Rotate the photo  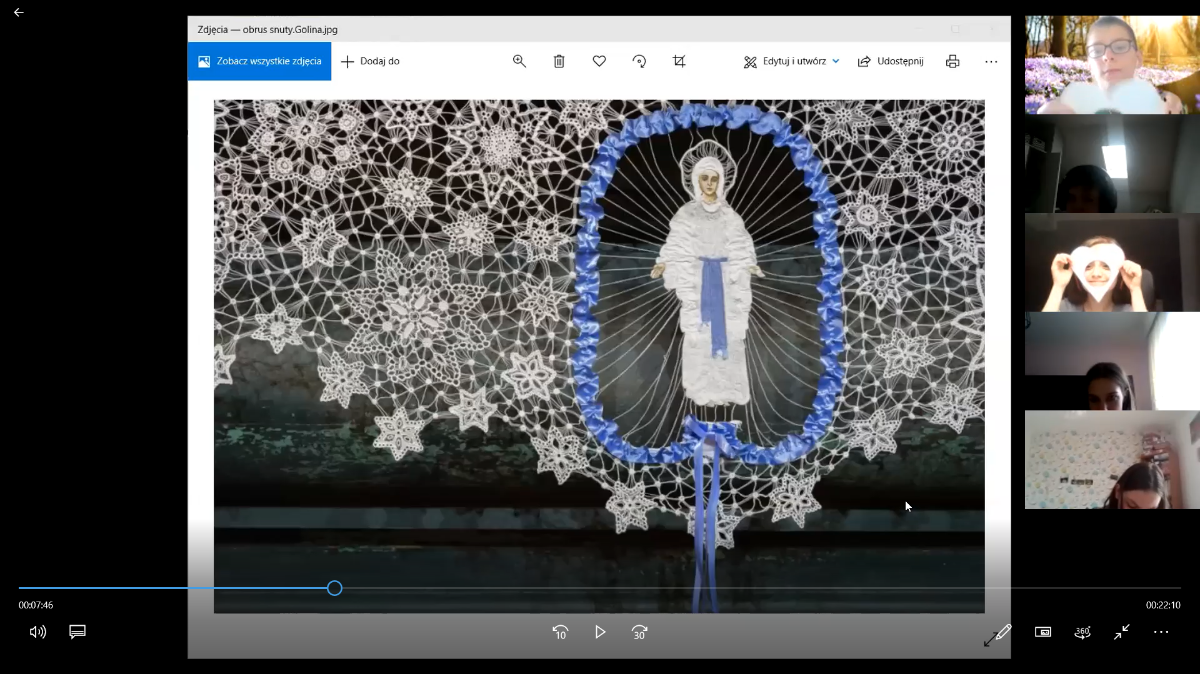[639, 61]
